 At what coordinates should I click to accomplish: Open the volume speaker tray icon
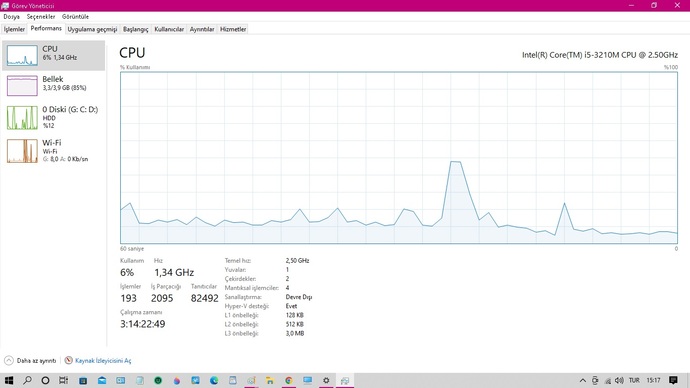click(619, 381)
